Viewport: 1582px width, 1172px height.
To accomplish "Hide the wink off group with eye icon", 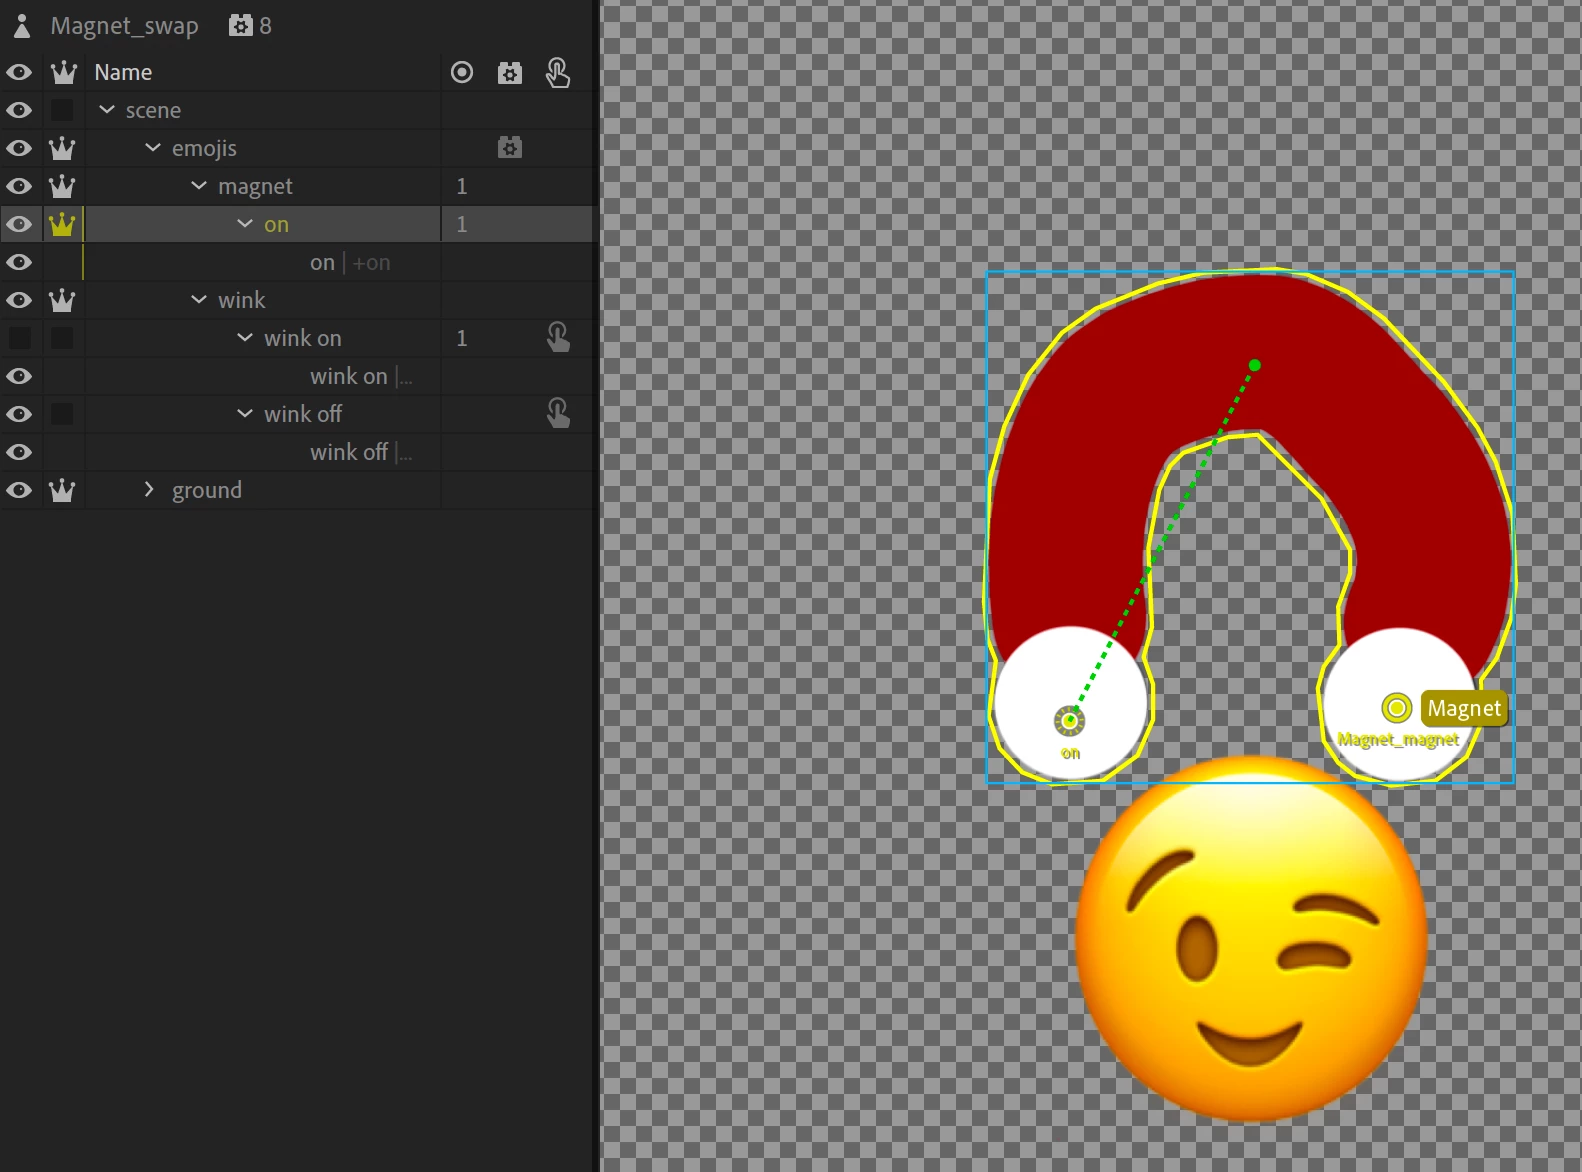I will pos(19,414).
